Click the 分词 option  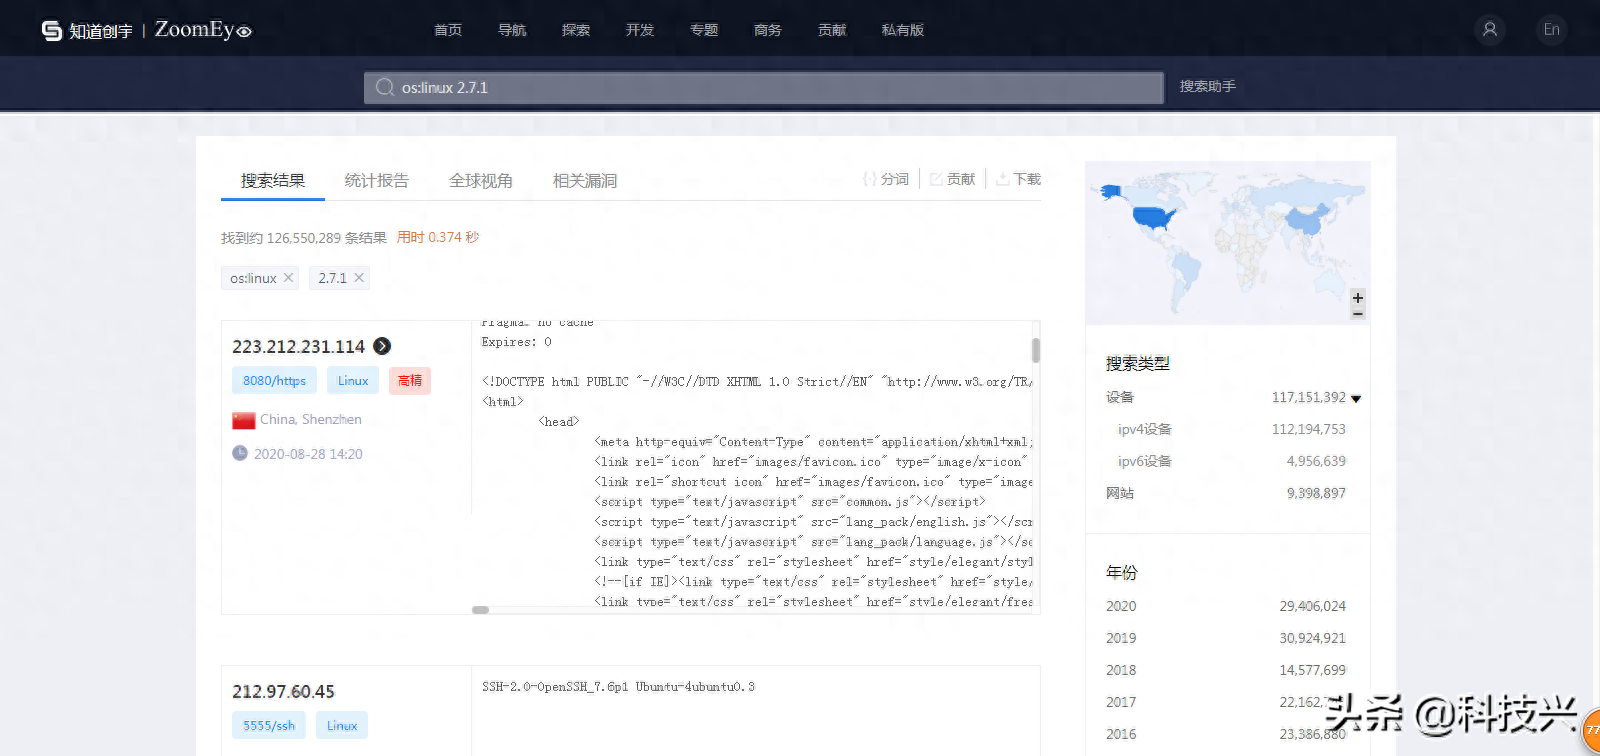click(x=886, y=179)
